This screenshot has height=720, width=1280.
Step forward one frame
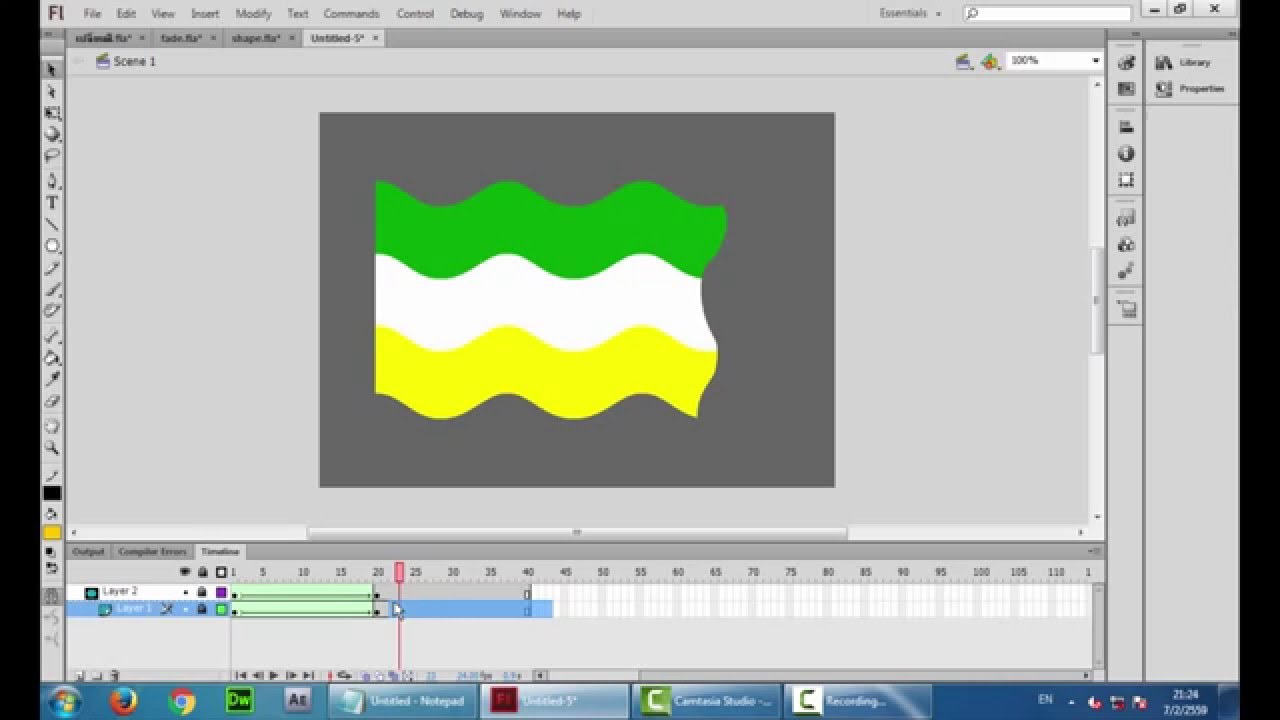point(290,676)
